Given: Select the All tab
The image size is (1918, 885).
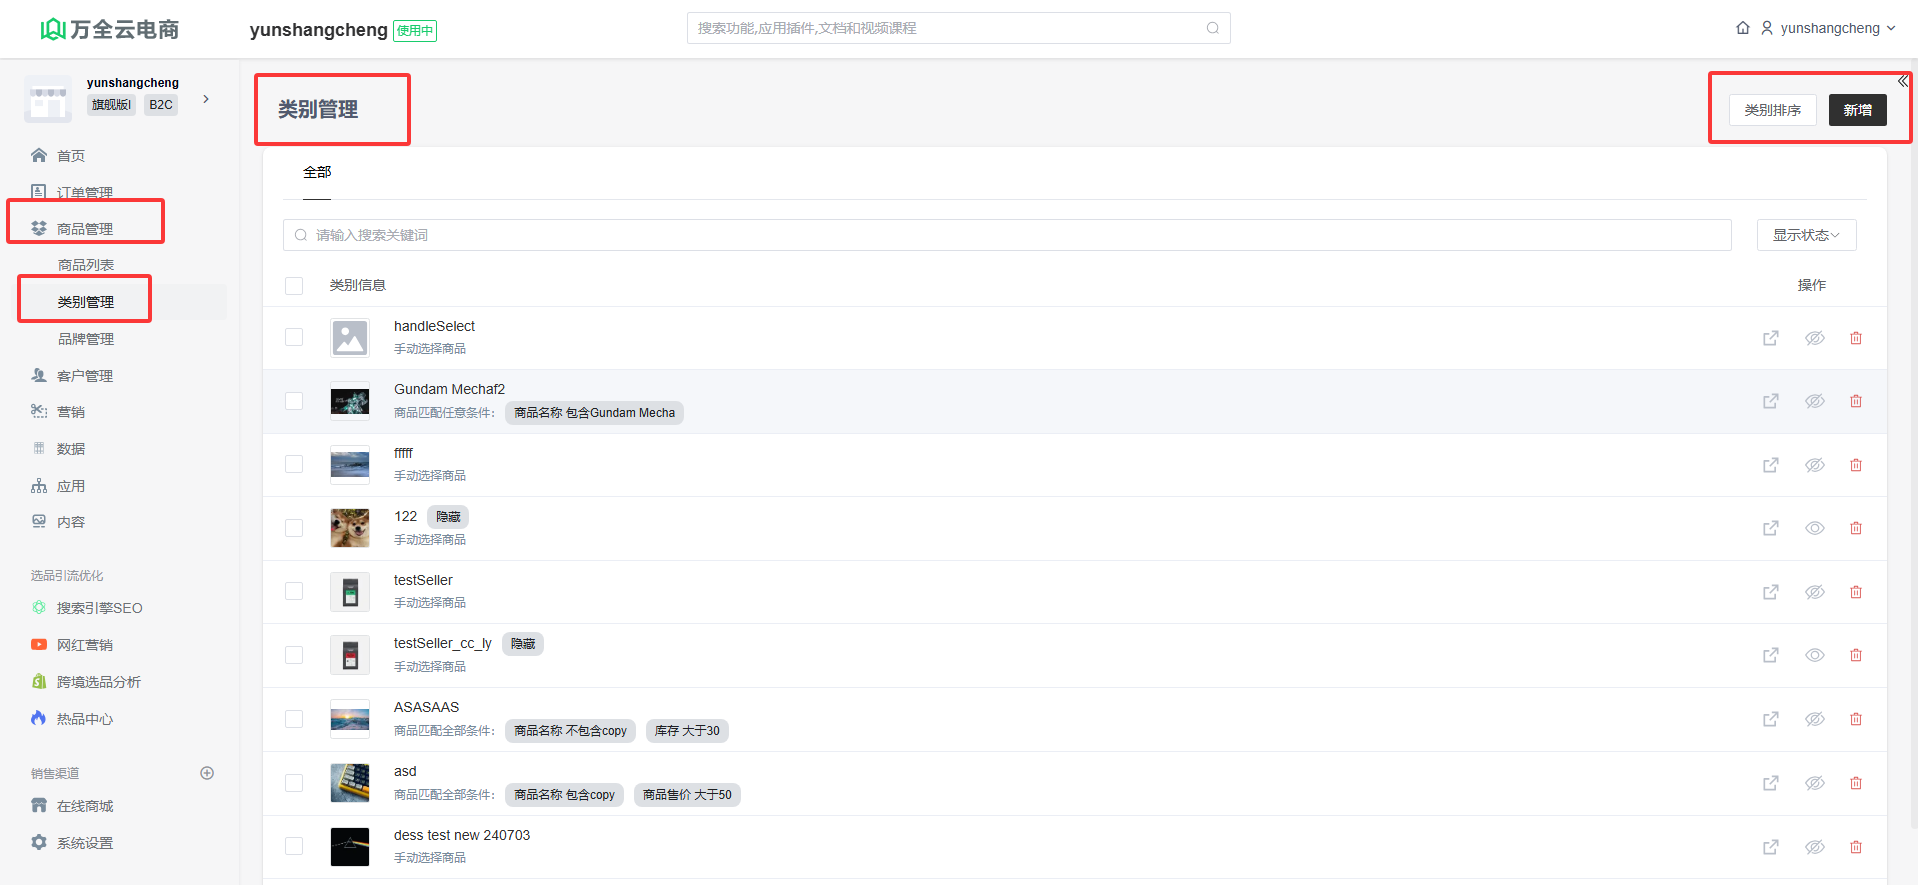Looking at the screenshot, I should tap(317, 172).
